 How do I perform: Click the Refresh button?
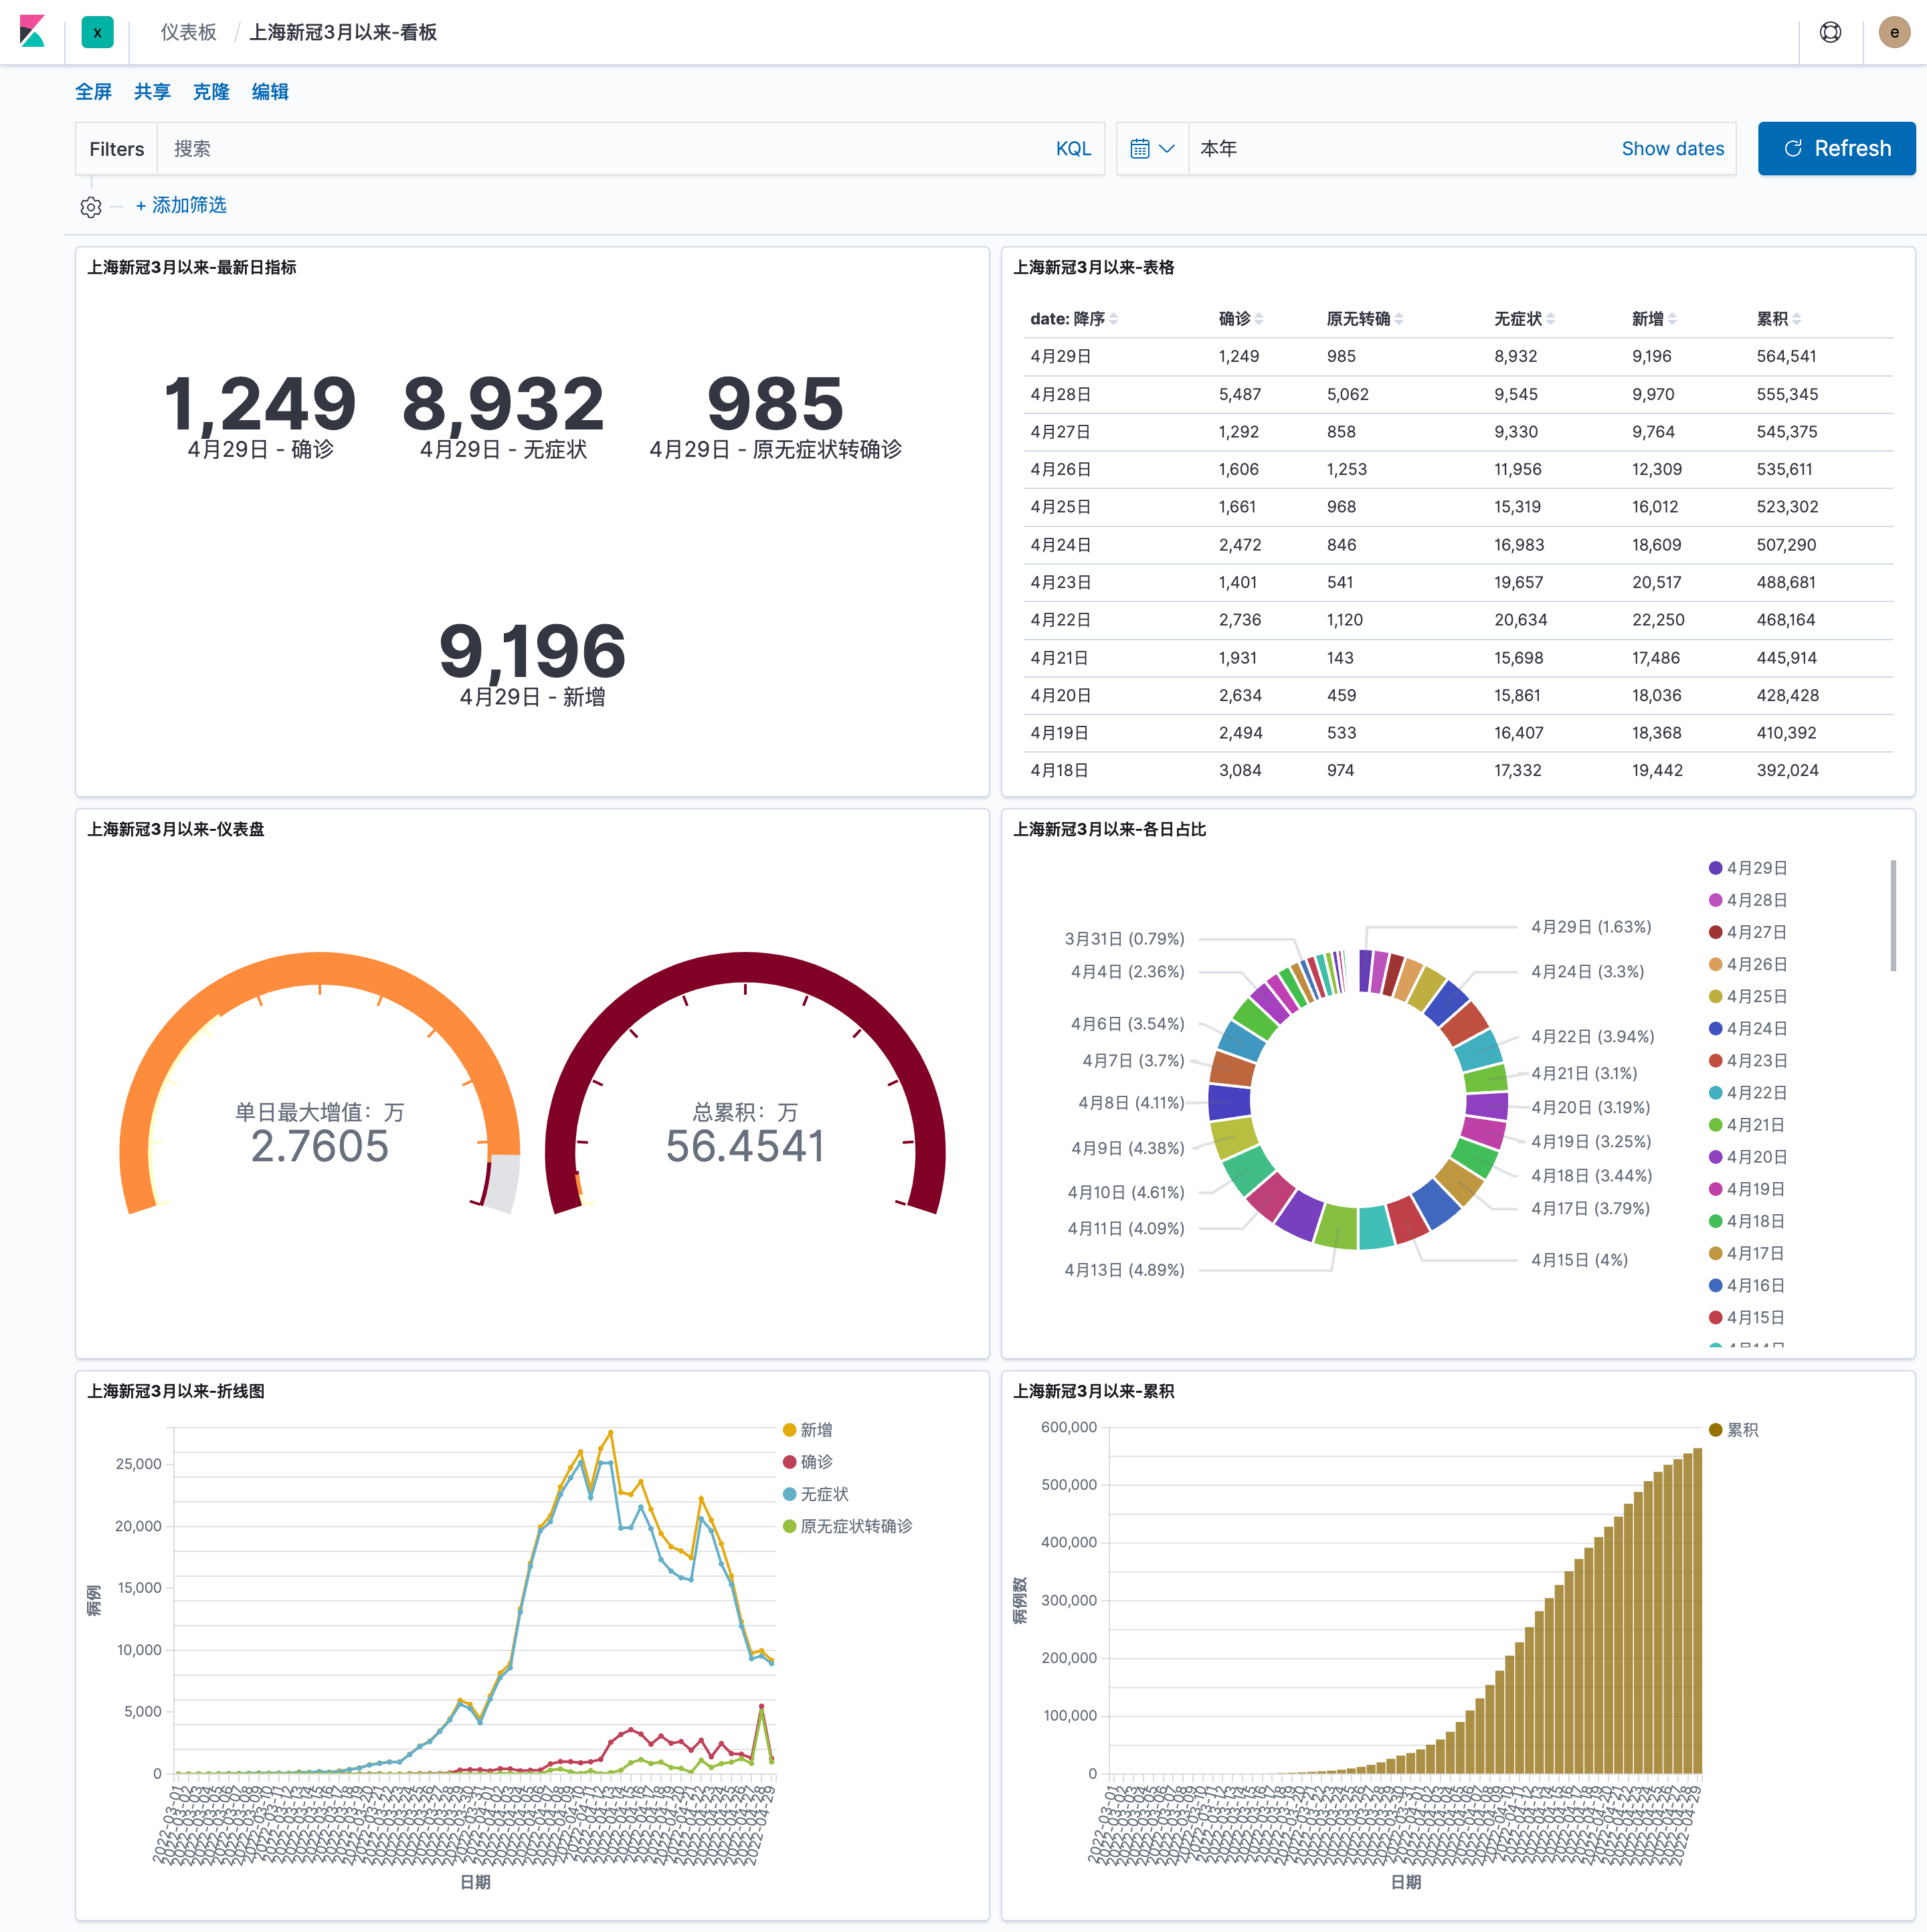point(1836,148)
